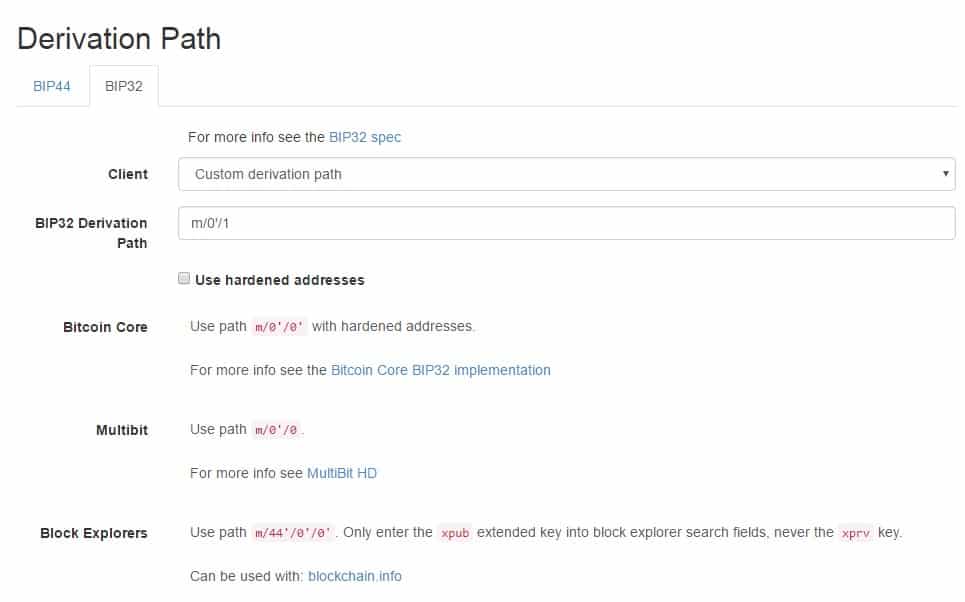Image resolution: width=965 pixels, height=602 pixels.
Task: Focus the BIP32 Derivation Path input field
Action: click(566, 223)
